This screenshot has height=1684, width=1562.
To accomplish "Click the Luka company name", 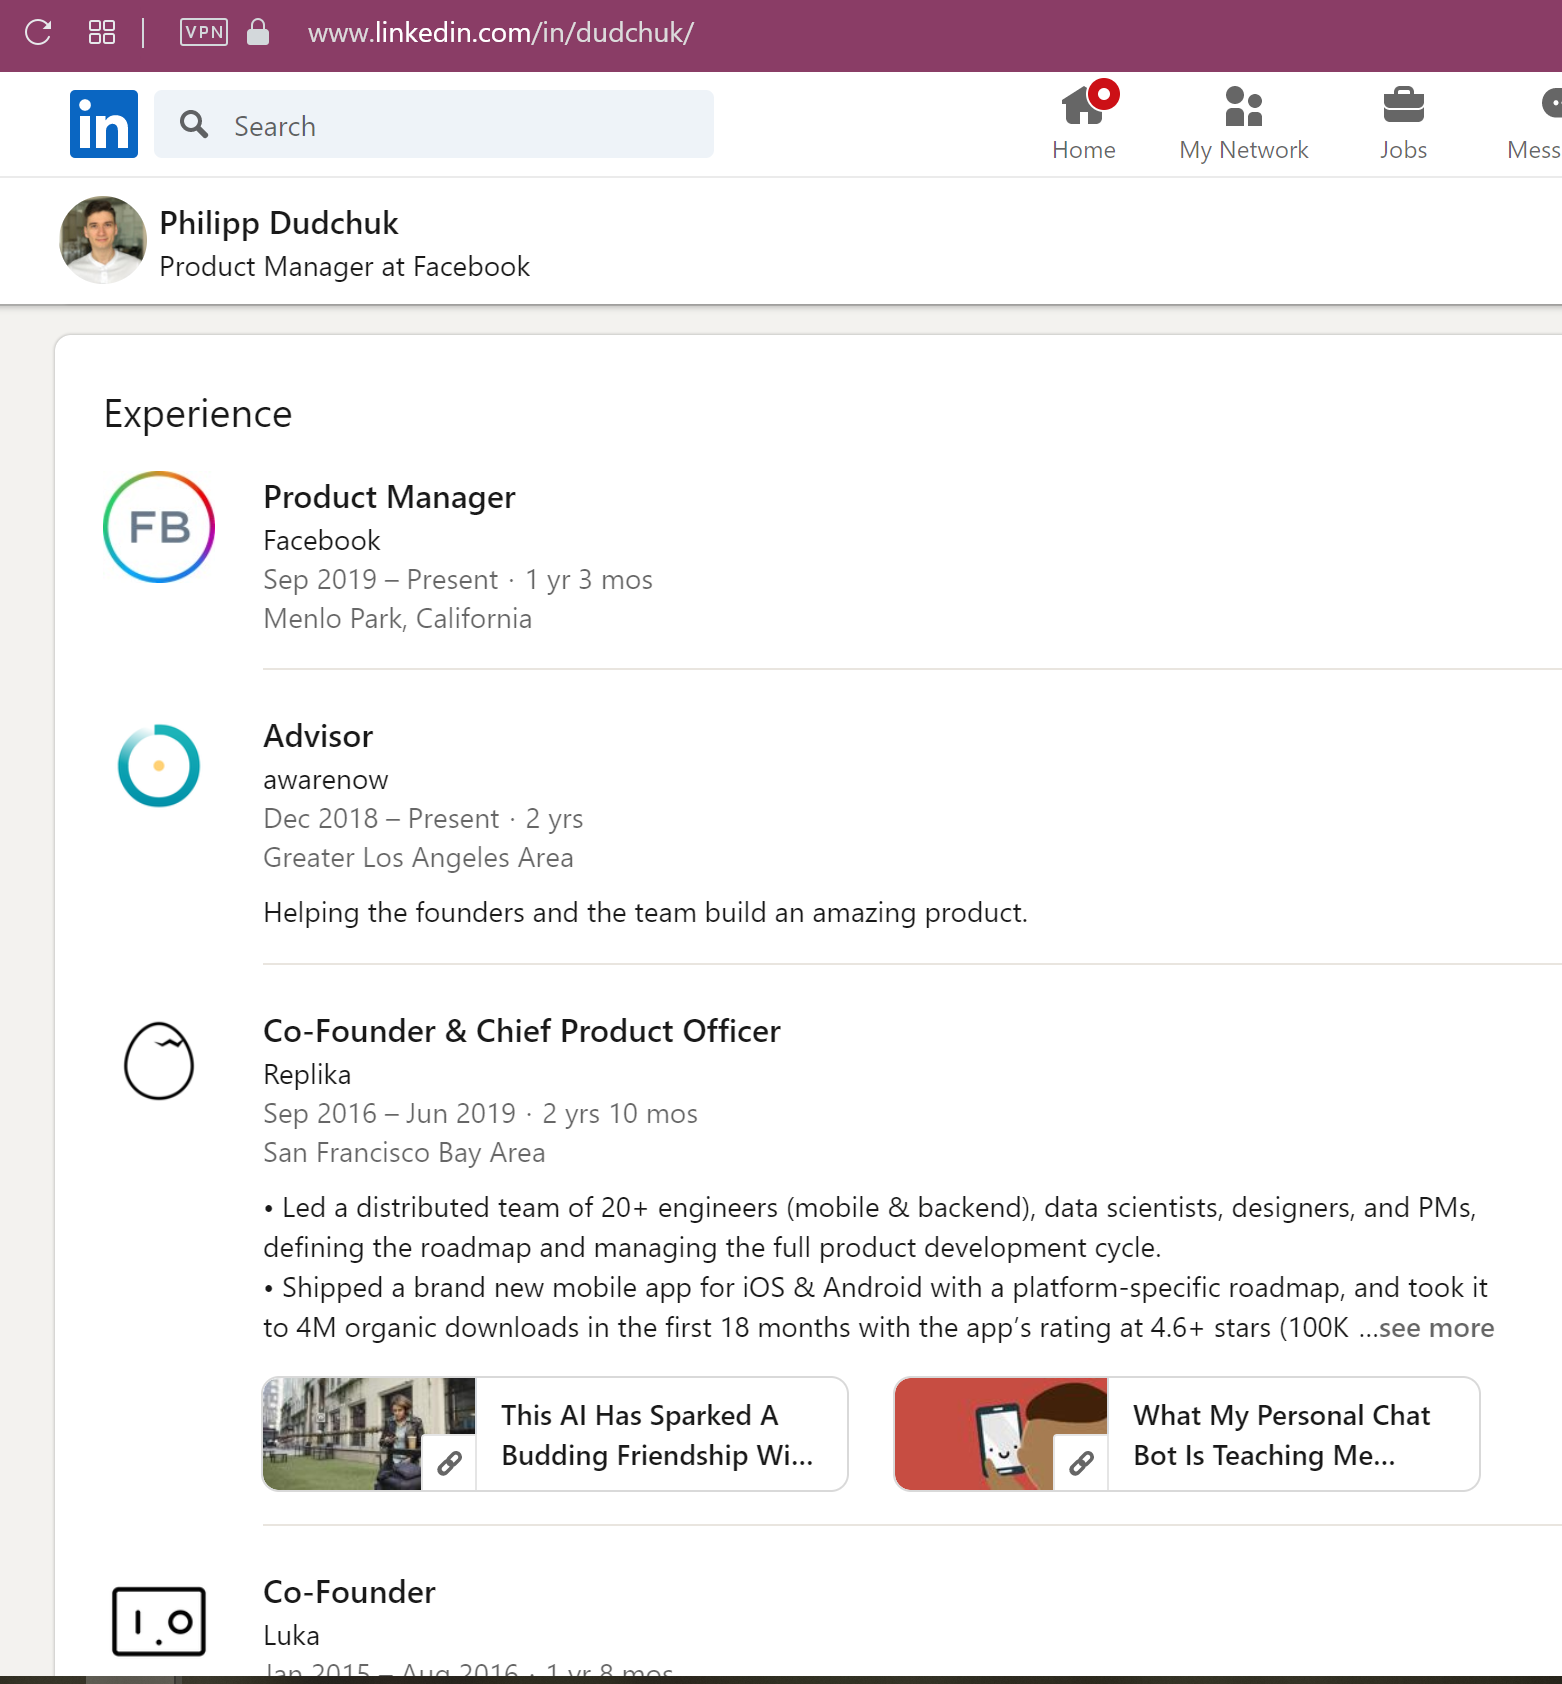I will (x=292, y=1636).
